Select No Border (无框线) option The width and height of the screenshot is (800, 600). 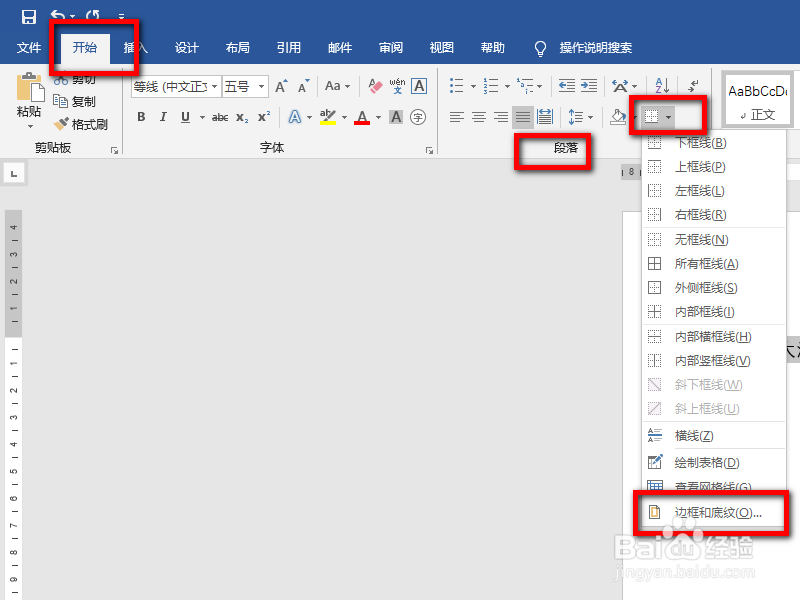tap(713, 239)
